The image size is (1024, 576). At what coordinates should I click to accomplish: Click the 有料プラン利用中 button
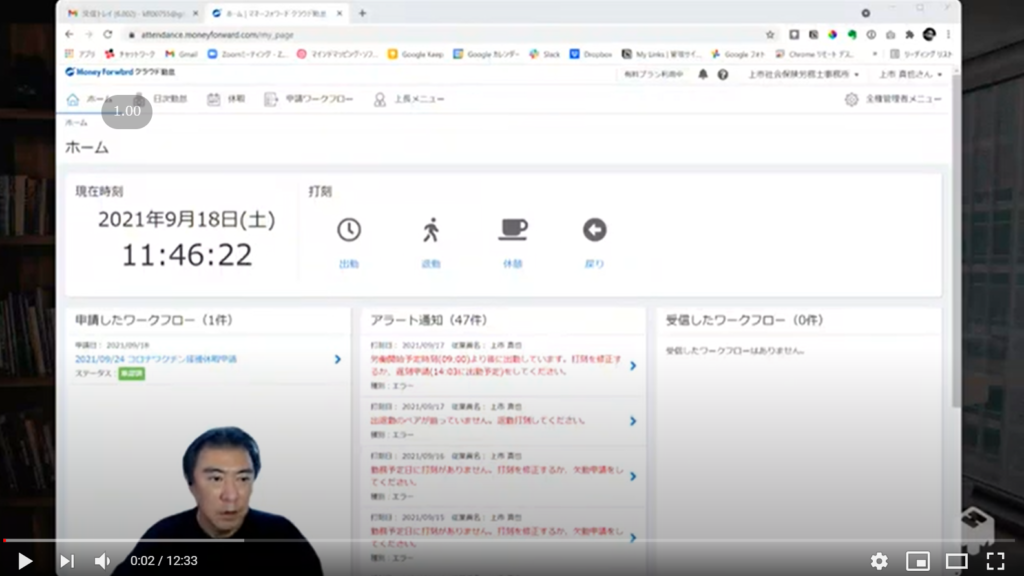[653, 74]
